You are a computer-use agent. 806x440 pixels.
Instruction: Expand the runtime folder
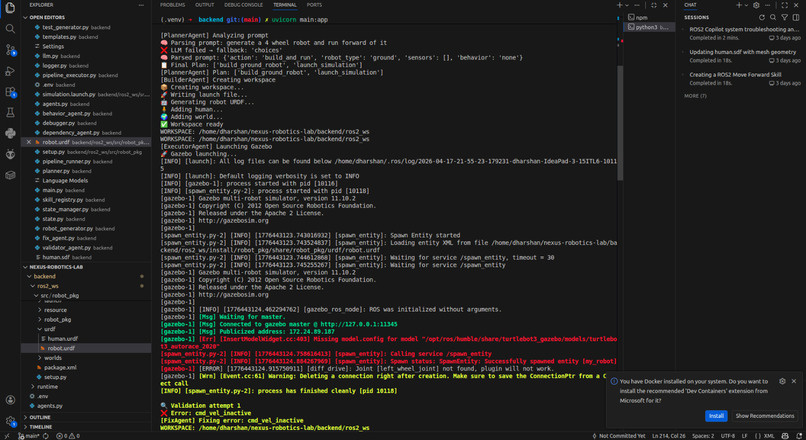click(86, 387)
